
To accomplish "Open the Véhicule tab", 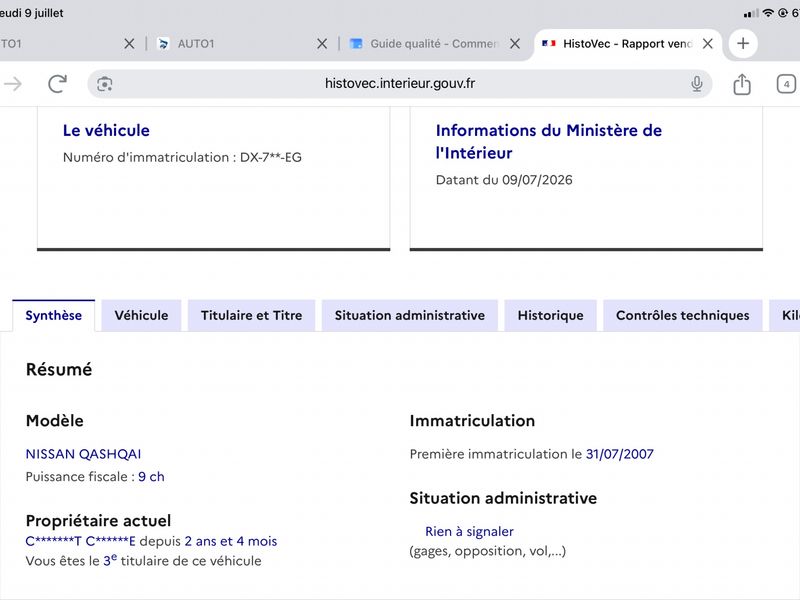I will pyautogui.click(x=141, y=315).
